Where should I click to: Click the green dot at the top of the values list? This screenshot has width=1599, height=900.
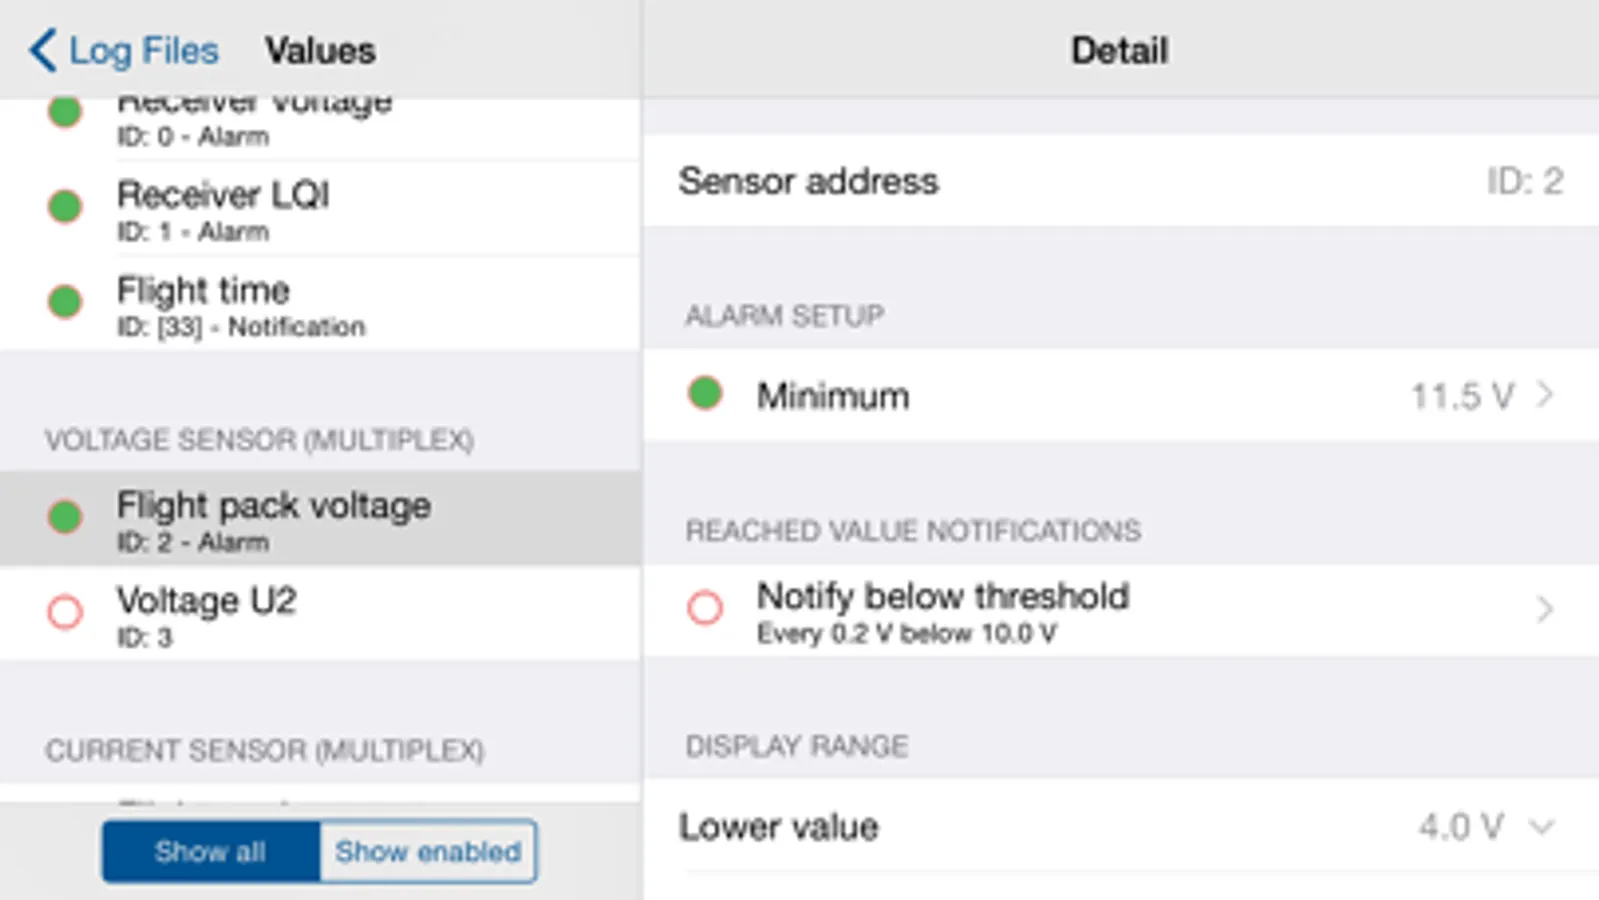click(66, 111)
